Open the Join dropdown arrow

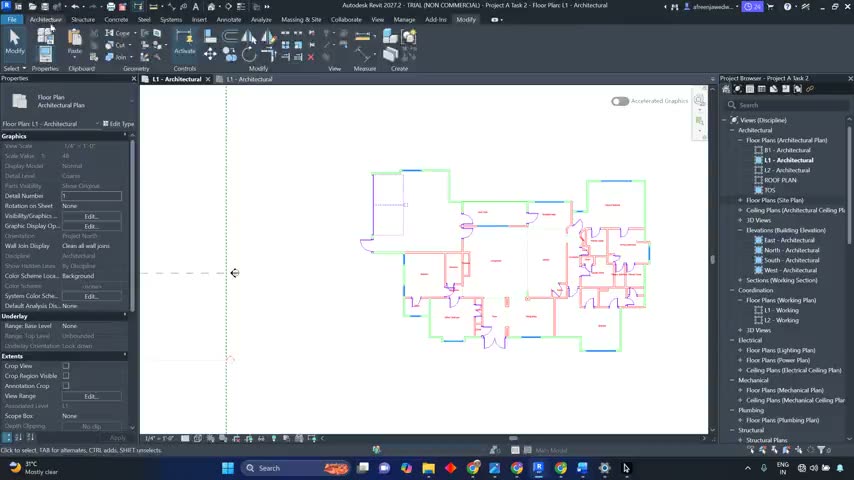pyautogui.click(x=131, y=57)
